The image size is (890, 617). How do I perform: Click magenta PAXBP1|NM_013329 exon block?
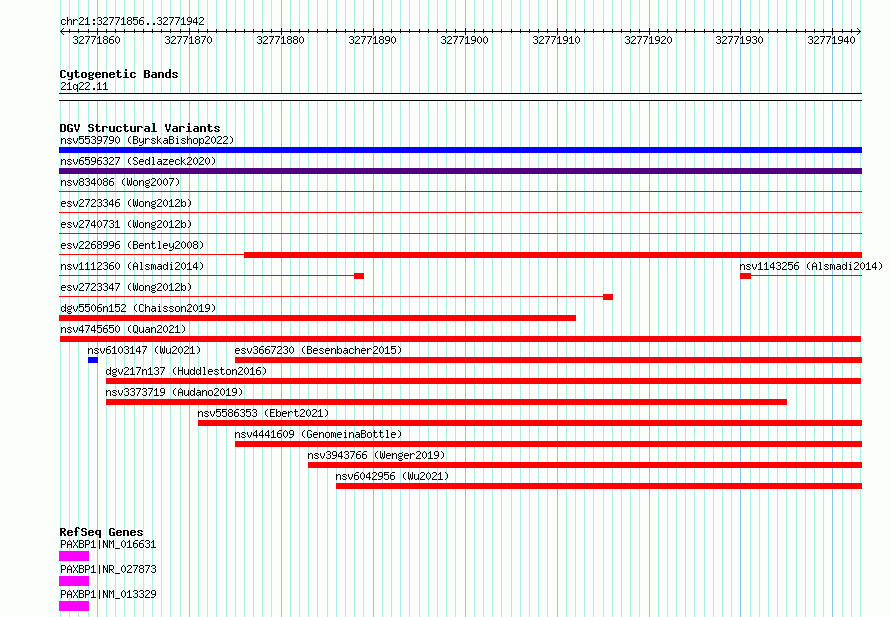point(74,606)
